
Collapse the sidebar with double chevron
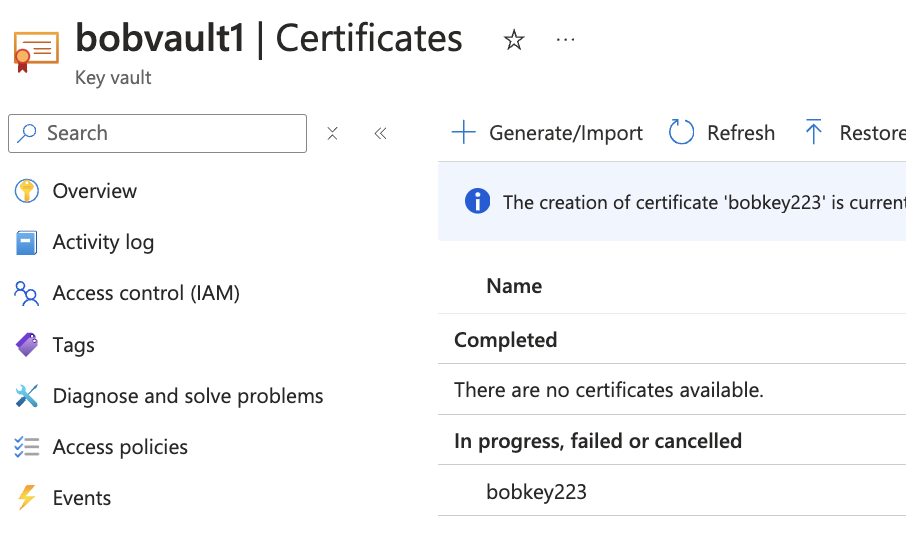click(x=380, y=133)
